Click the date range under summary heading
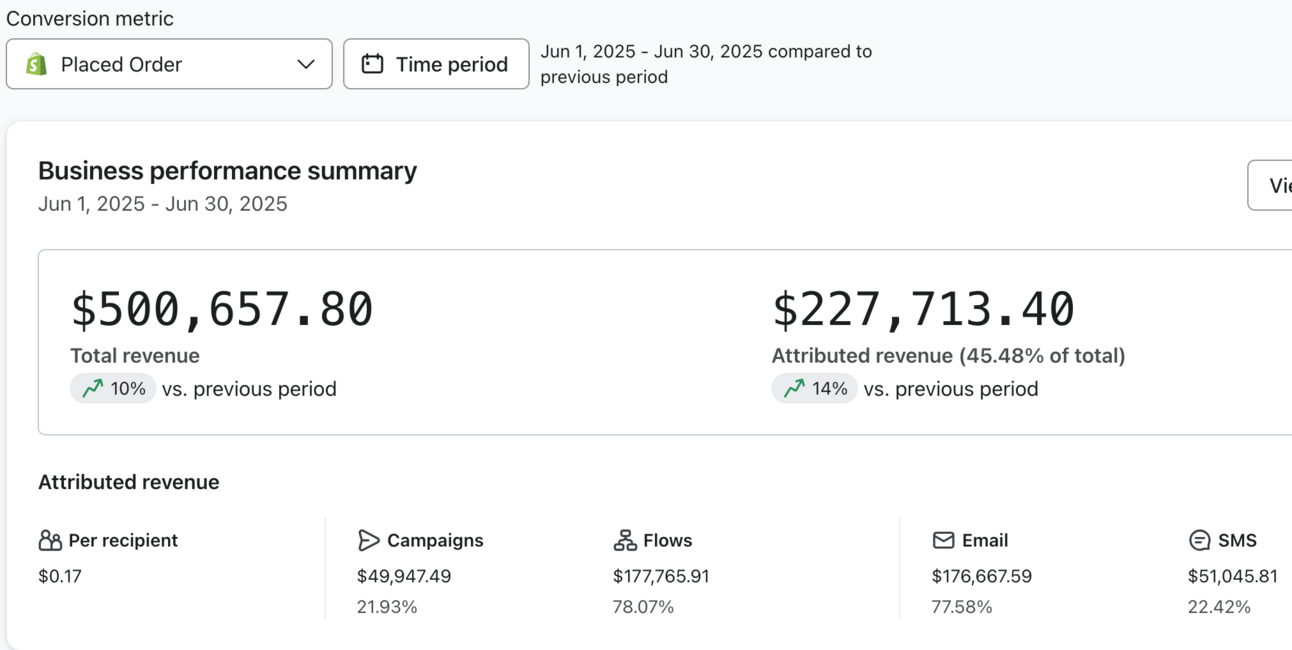Image resolution: width=1292 pixels, height=650 pixels. [163, 204]
